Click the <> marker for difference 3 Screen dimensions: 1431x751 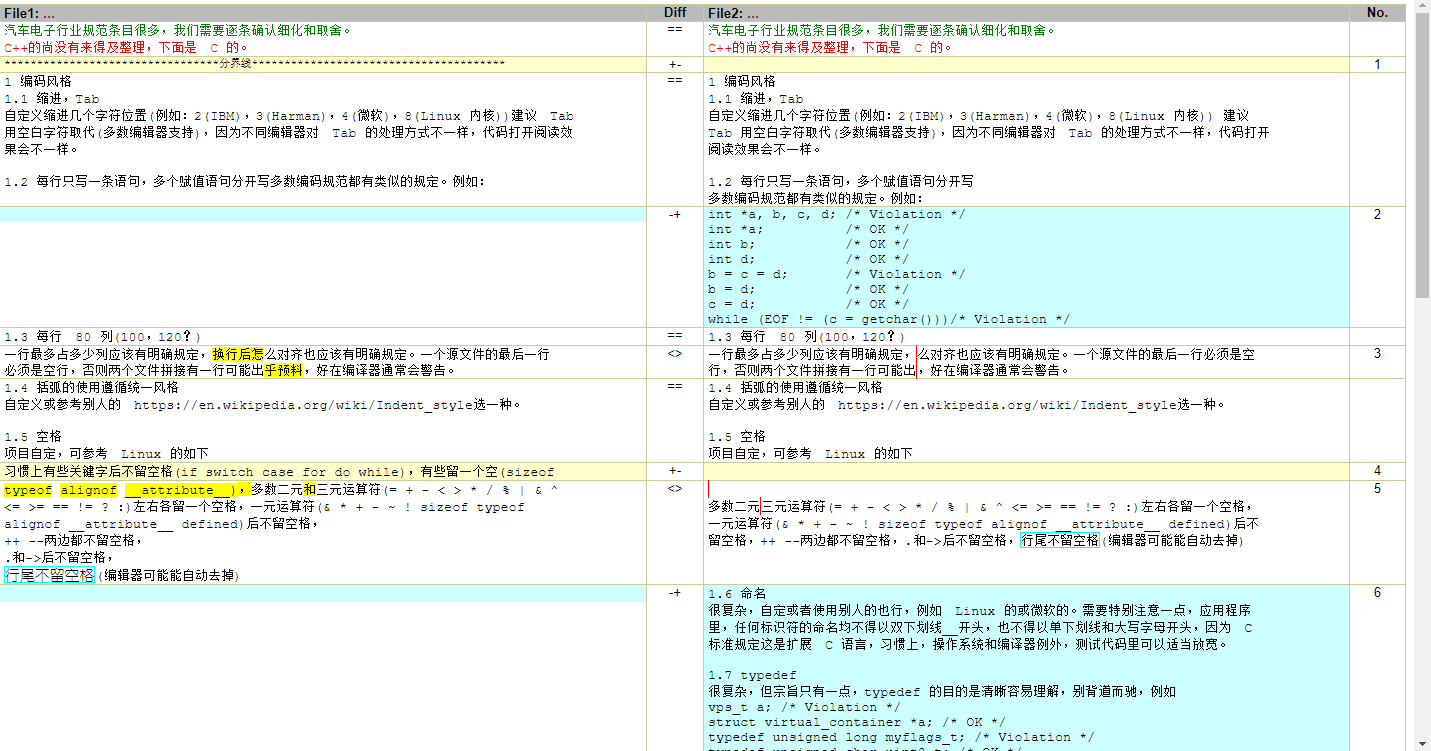(675, 354)
